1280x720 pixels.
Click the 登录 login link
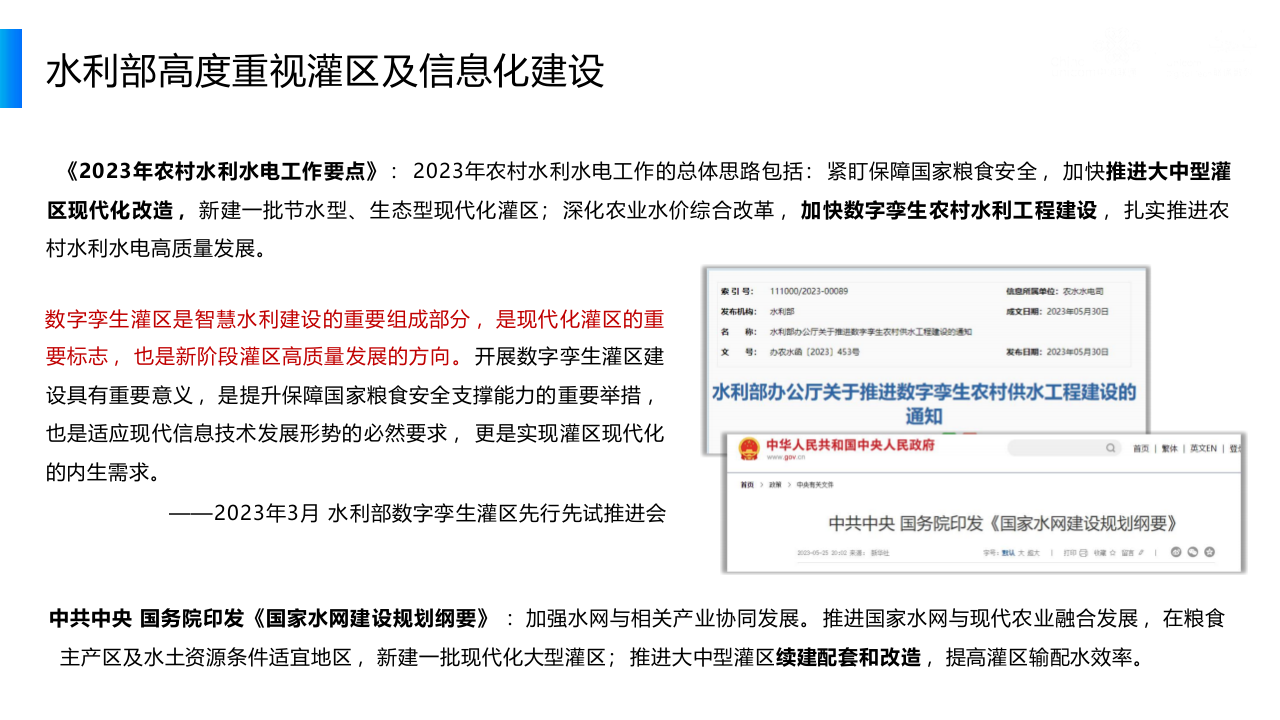pyautogui.click(x=1237, y=448)
